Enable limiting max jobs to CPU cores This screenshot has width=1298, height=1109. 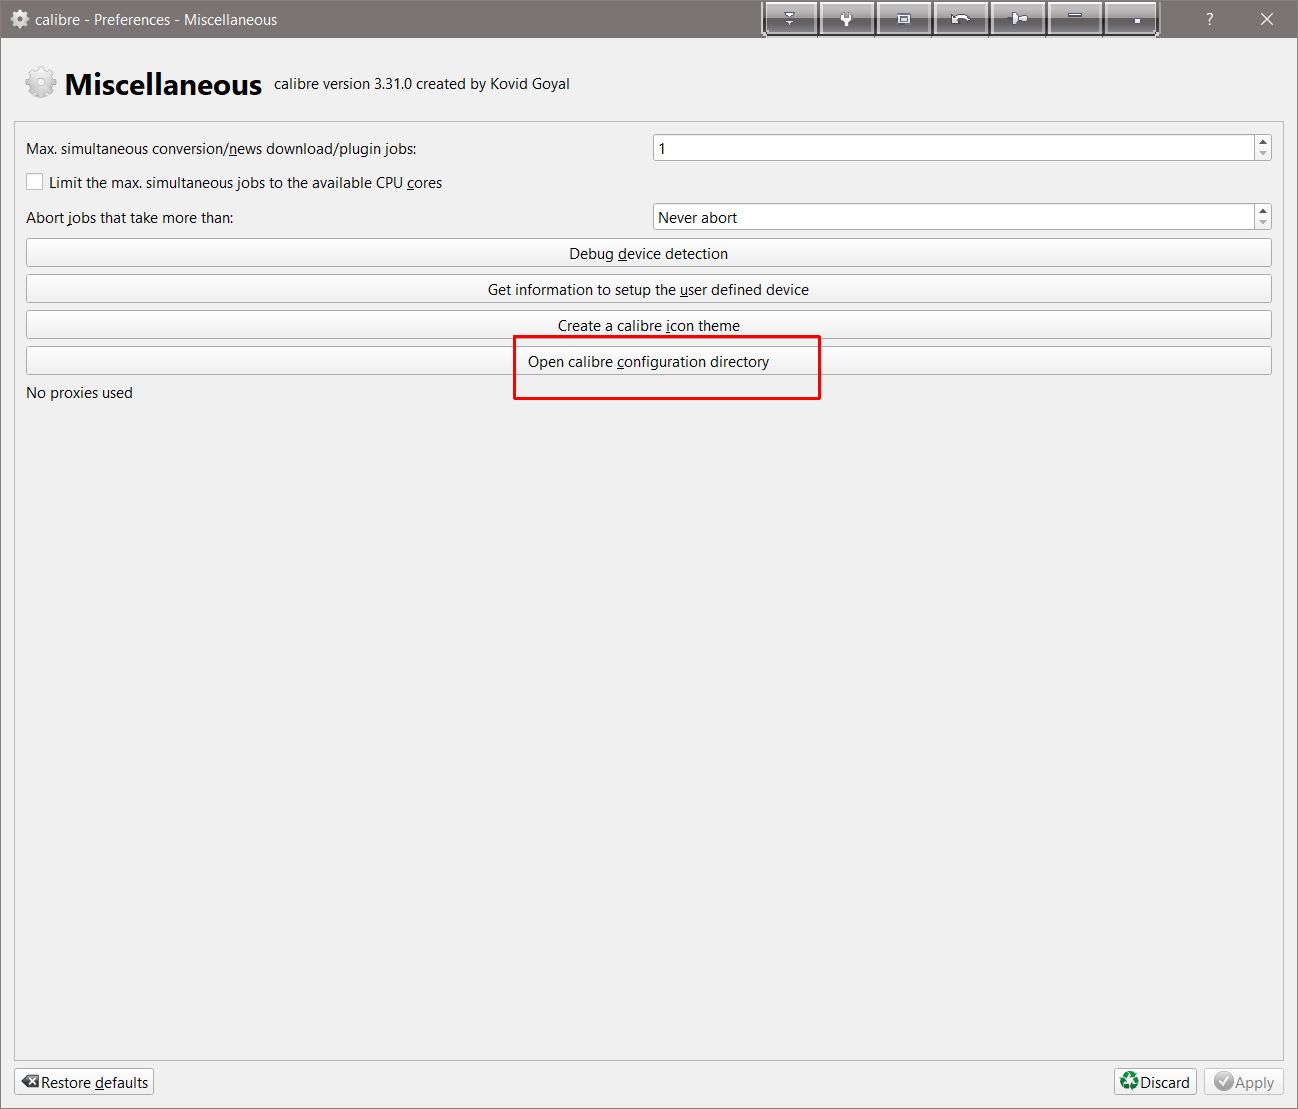pos(35,182)
